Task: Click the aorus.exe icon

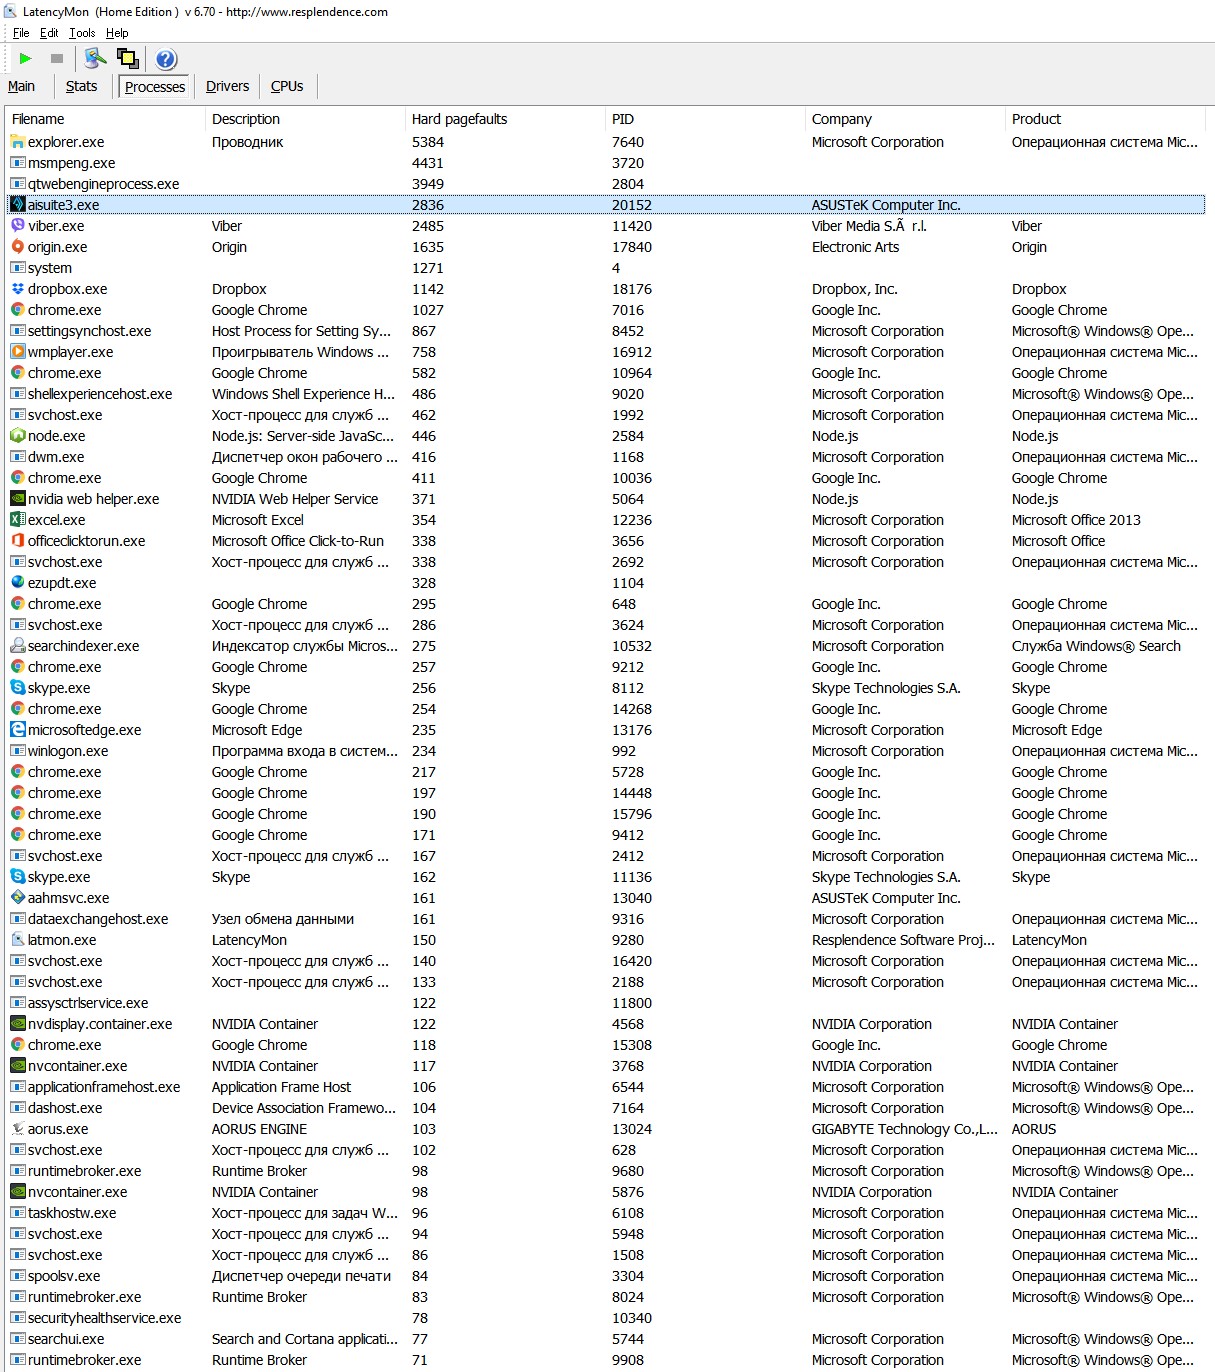Action: click(x=18, y=1129)
